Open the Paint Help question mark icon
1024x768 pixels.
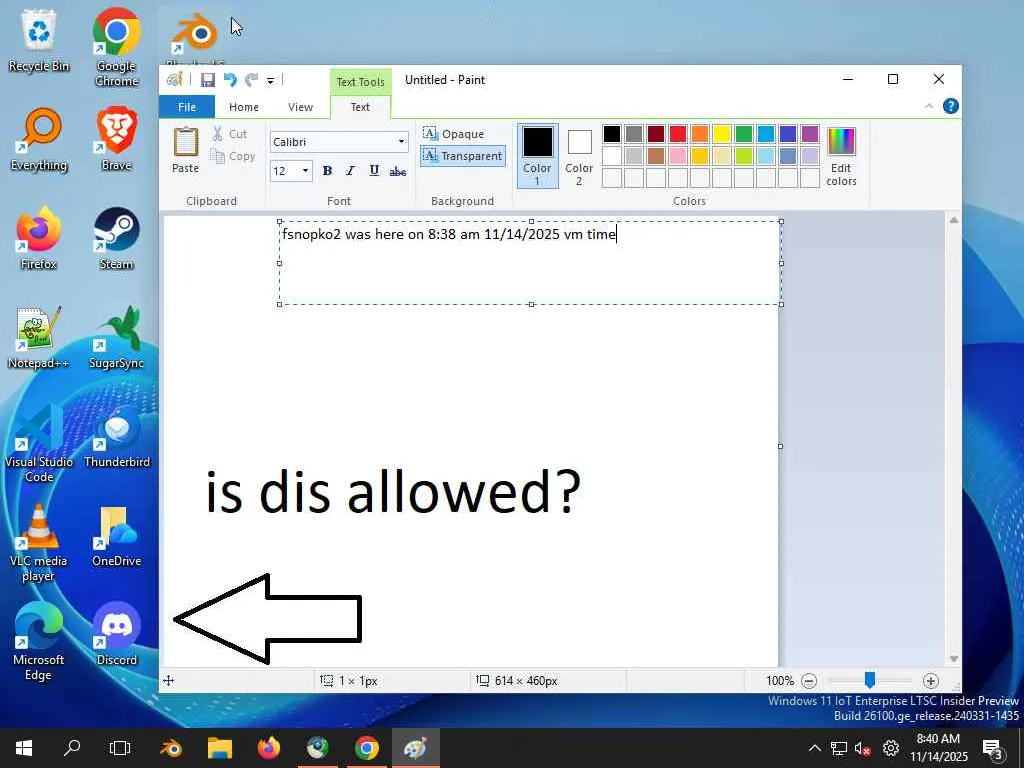951,106
